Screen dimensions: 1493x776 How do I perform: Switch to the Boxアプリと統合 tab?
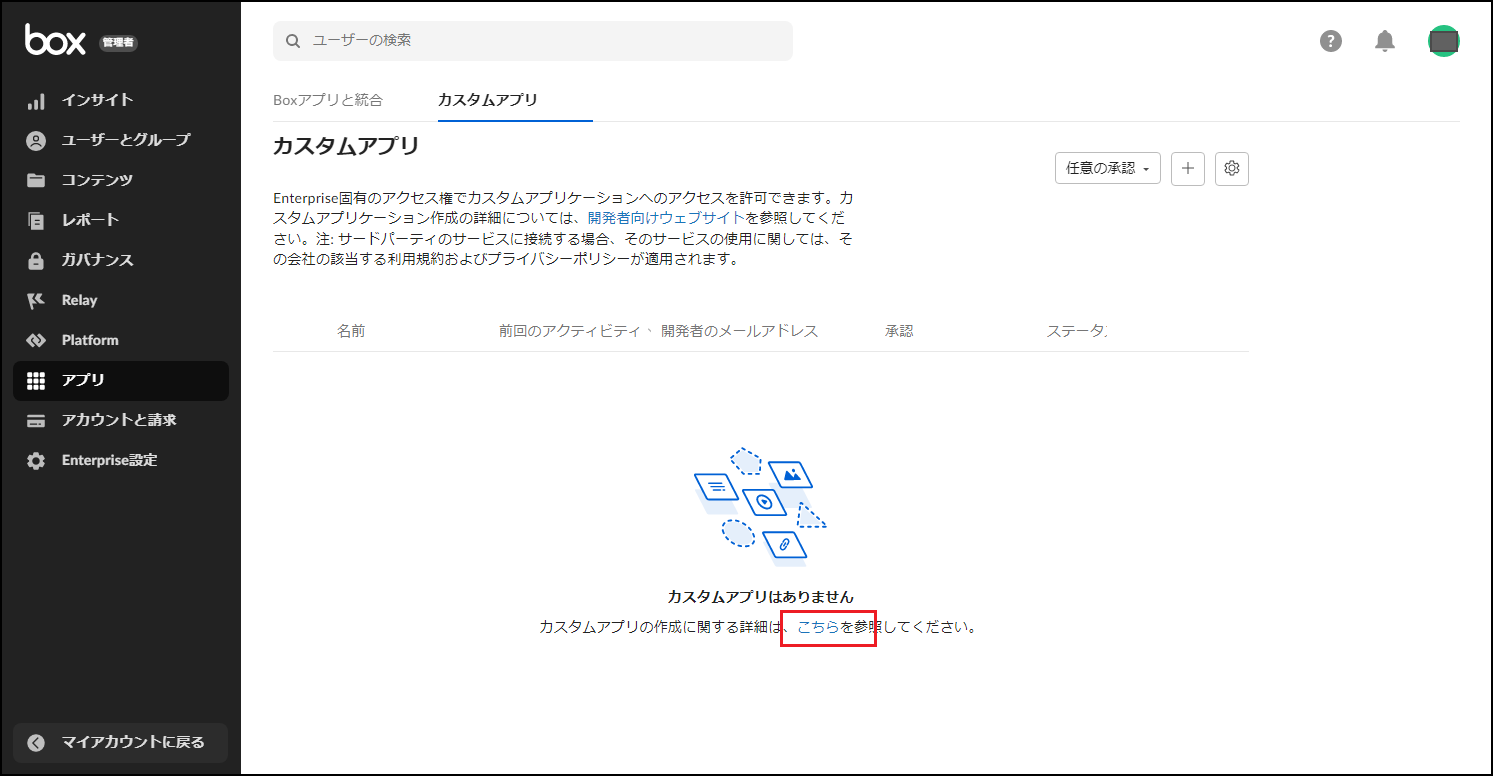click(x=328, y=100)
